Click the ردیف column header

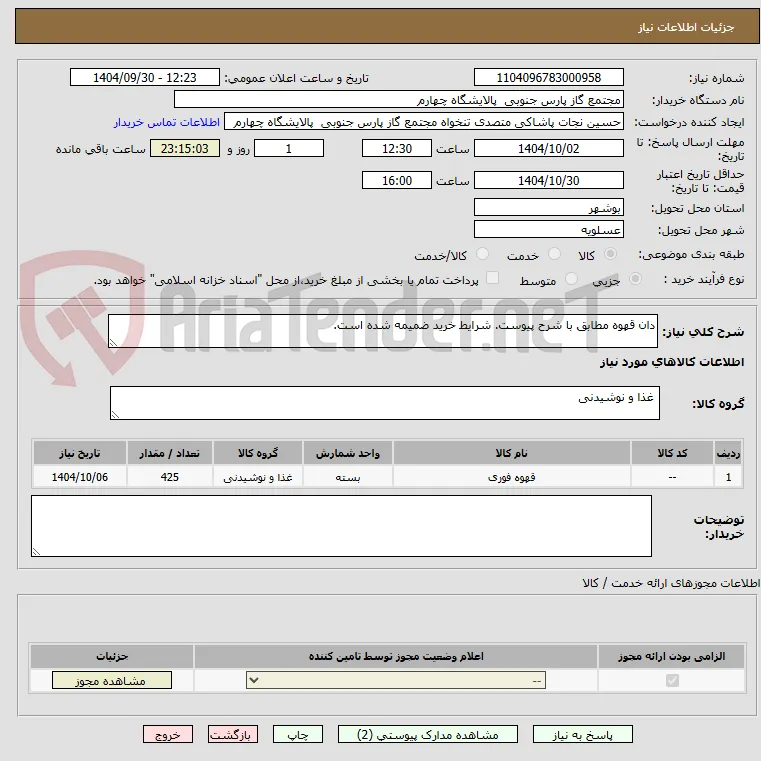click(728, 453)
